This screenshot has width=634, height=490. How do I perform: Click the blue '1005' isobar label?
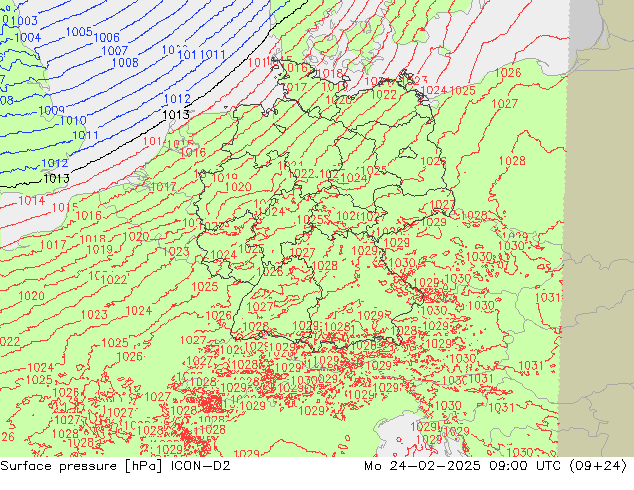[x=79, y=32]
